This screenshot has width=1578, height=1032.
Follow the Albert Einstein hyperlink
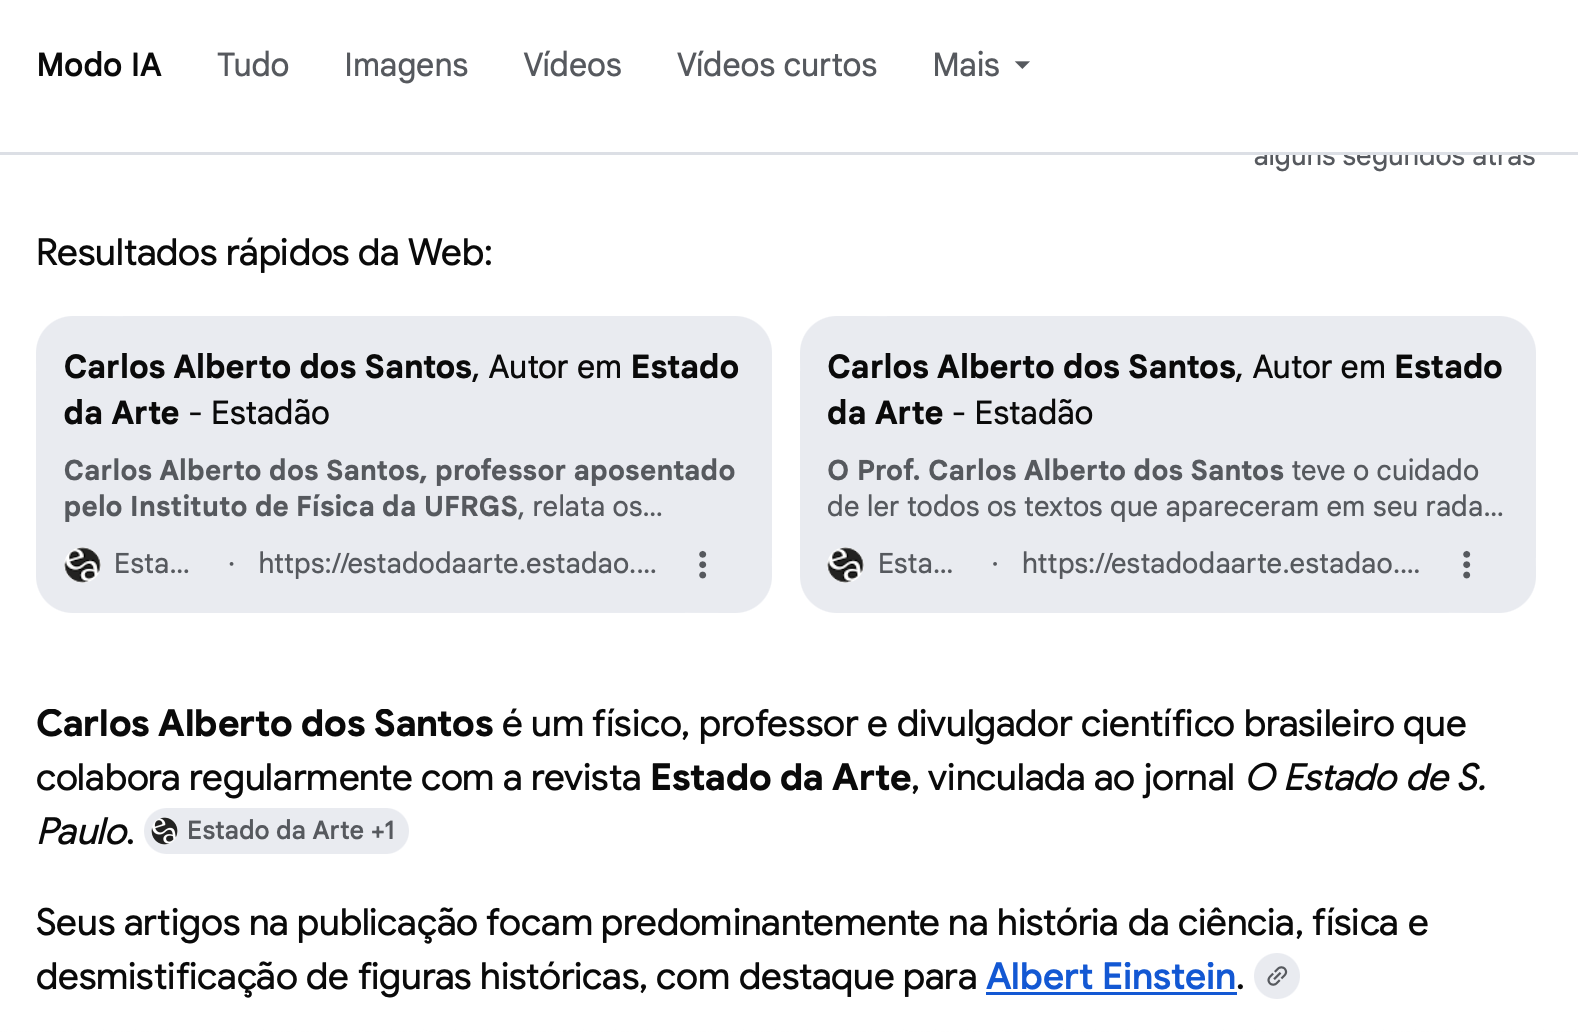(x=1110, y=977)
